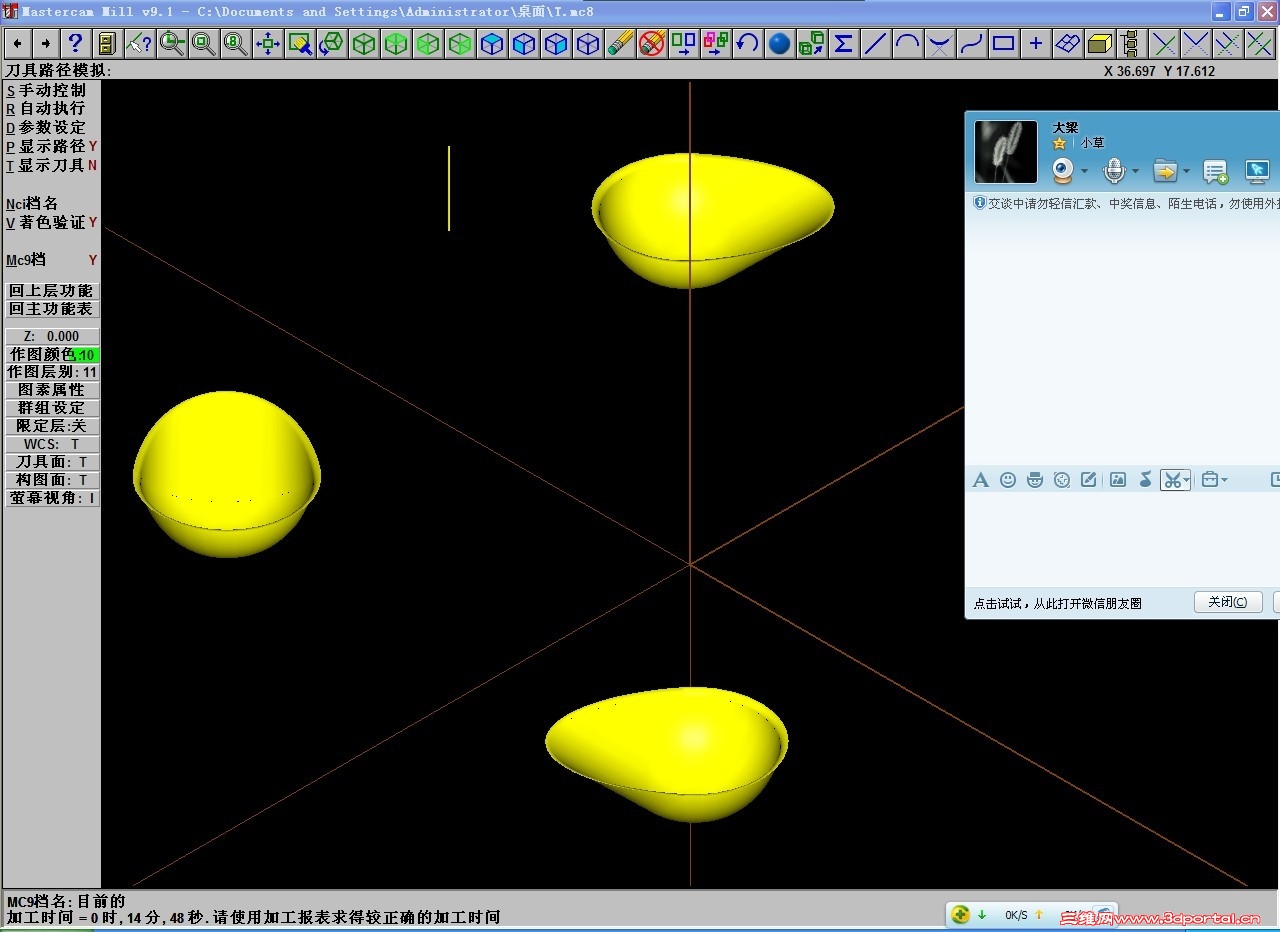This screenshot has width=1280, height=932.
Task: Open the file cabinet icon in toolbar
Action: coord(107,43)
